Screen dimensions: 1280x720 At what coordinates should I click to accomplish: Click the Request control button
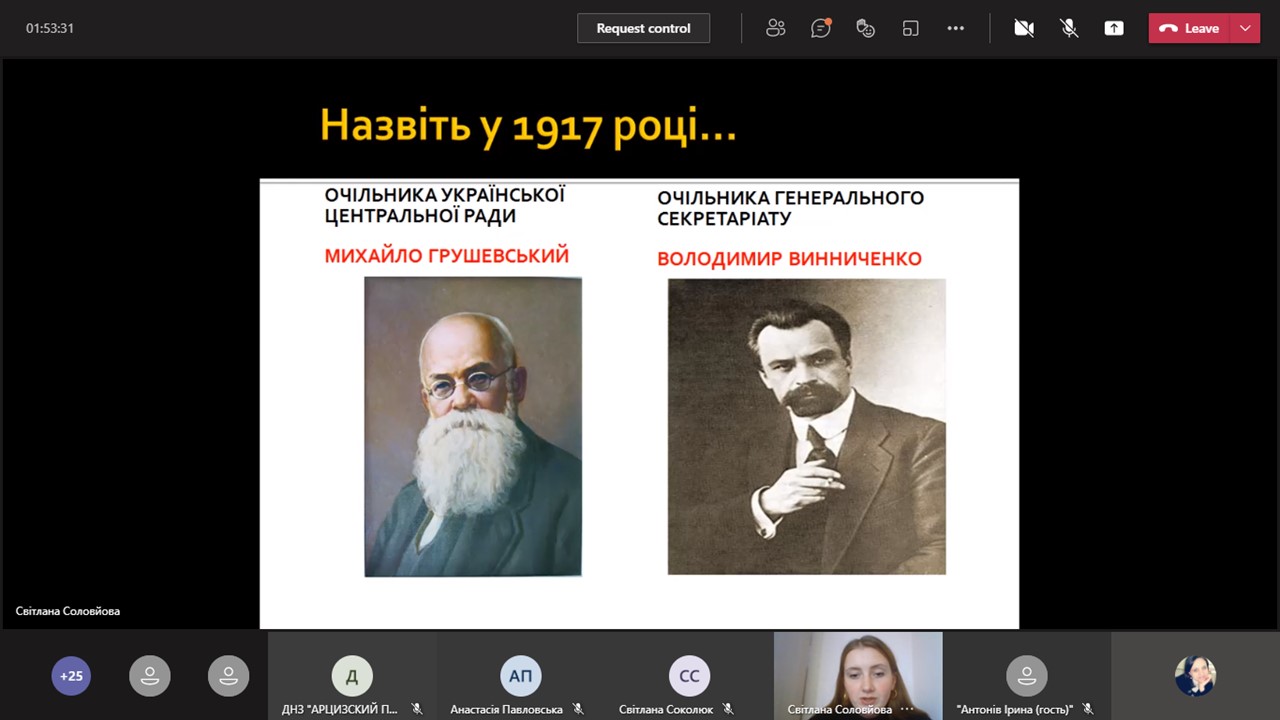[x=643, y=28]
